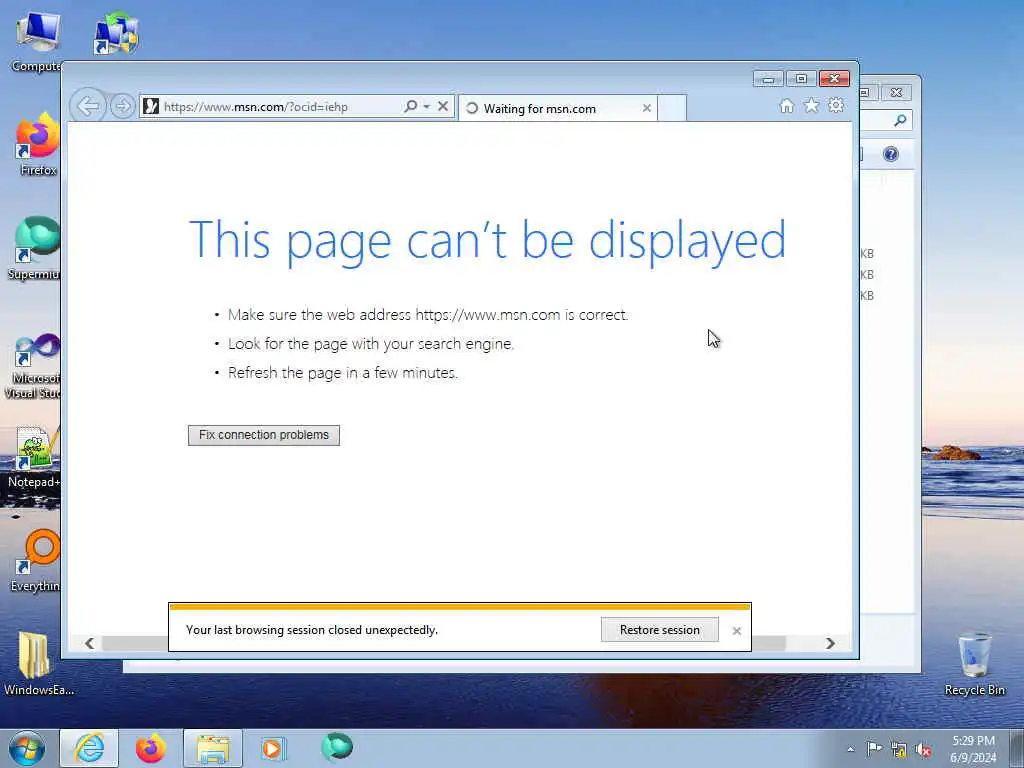Open the Recycle Bin

pyautogui.click(x=974, y=664)
